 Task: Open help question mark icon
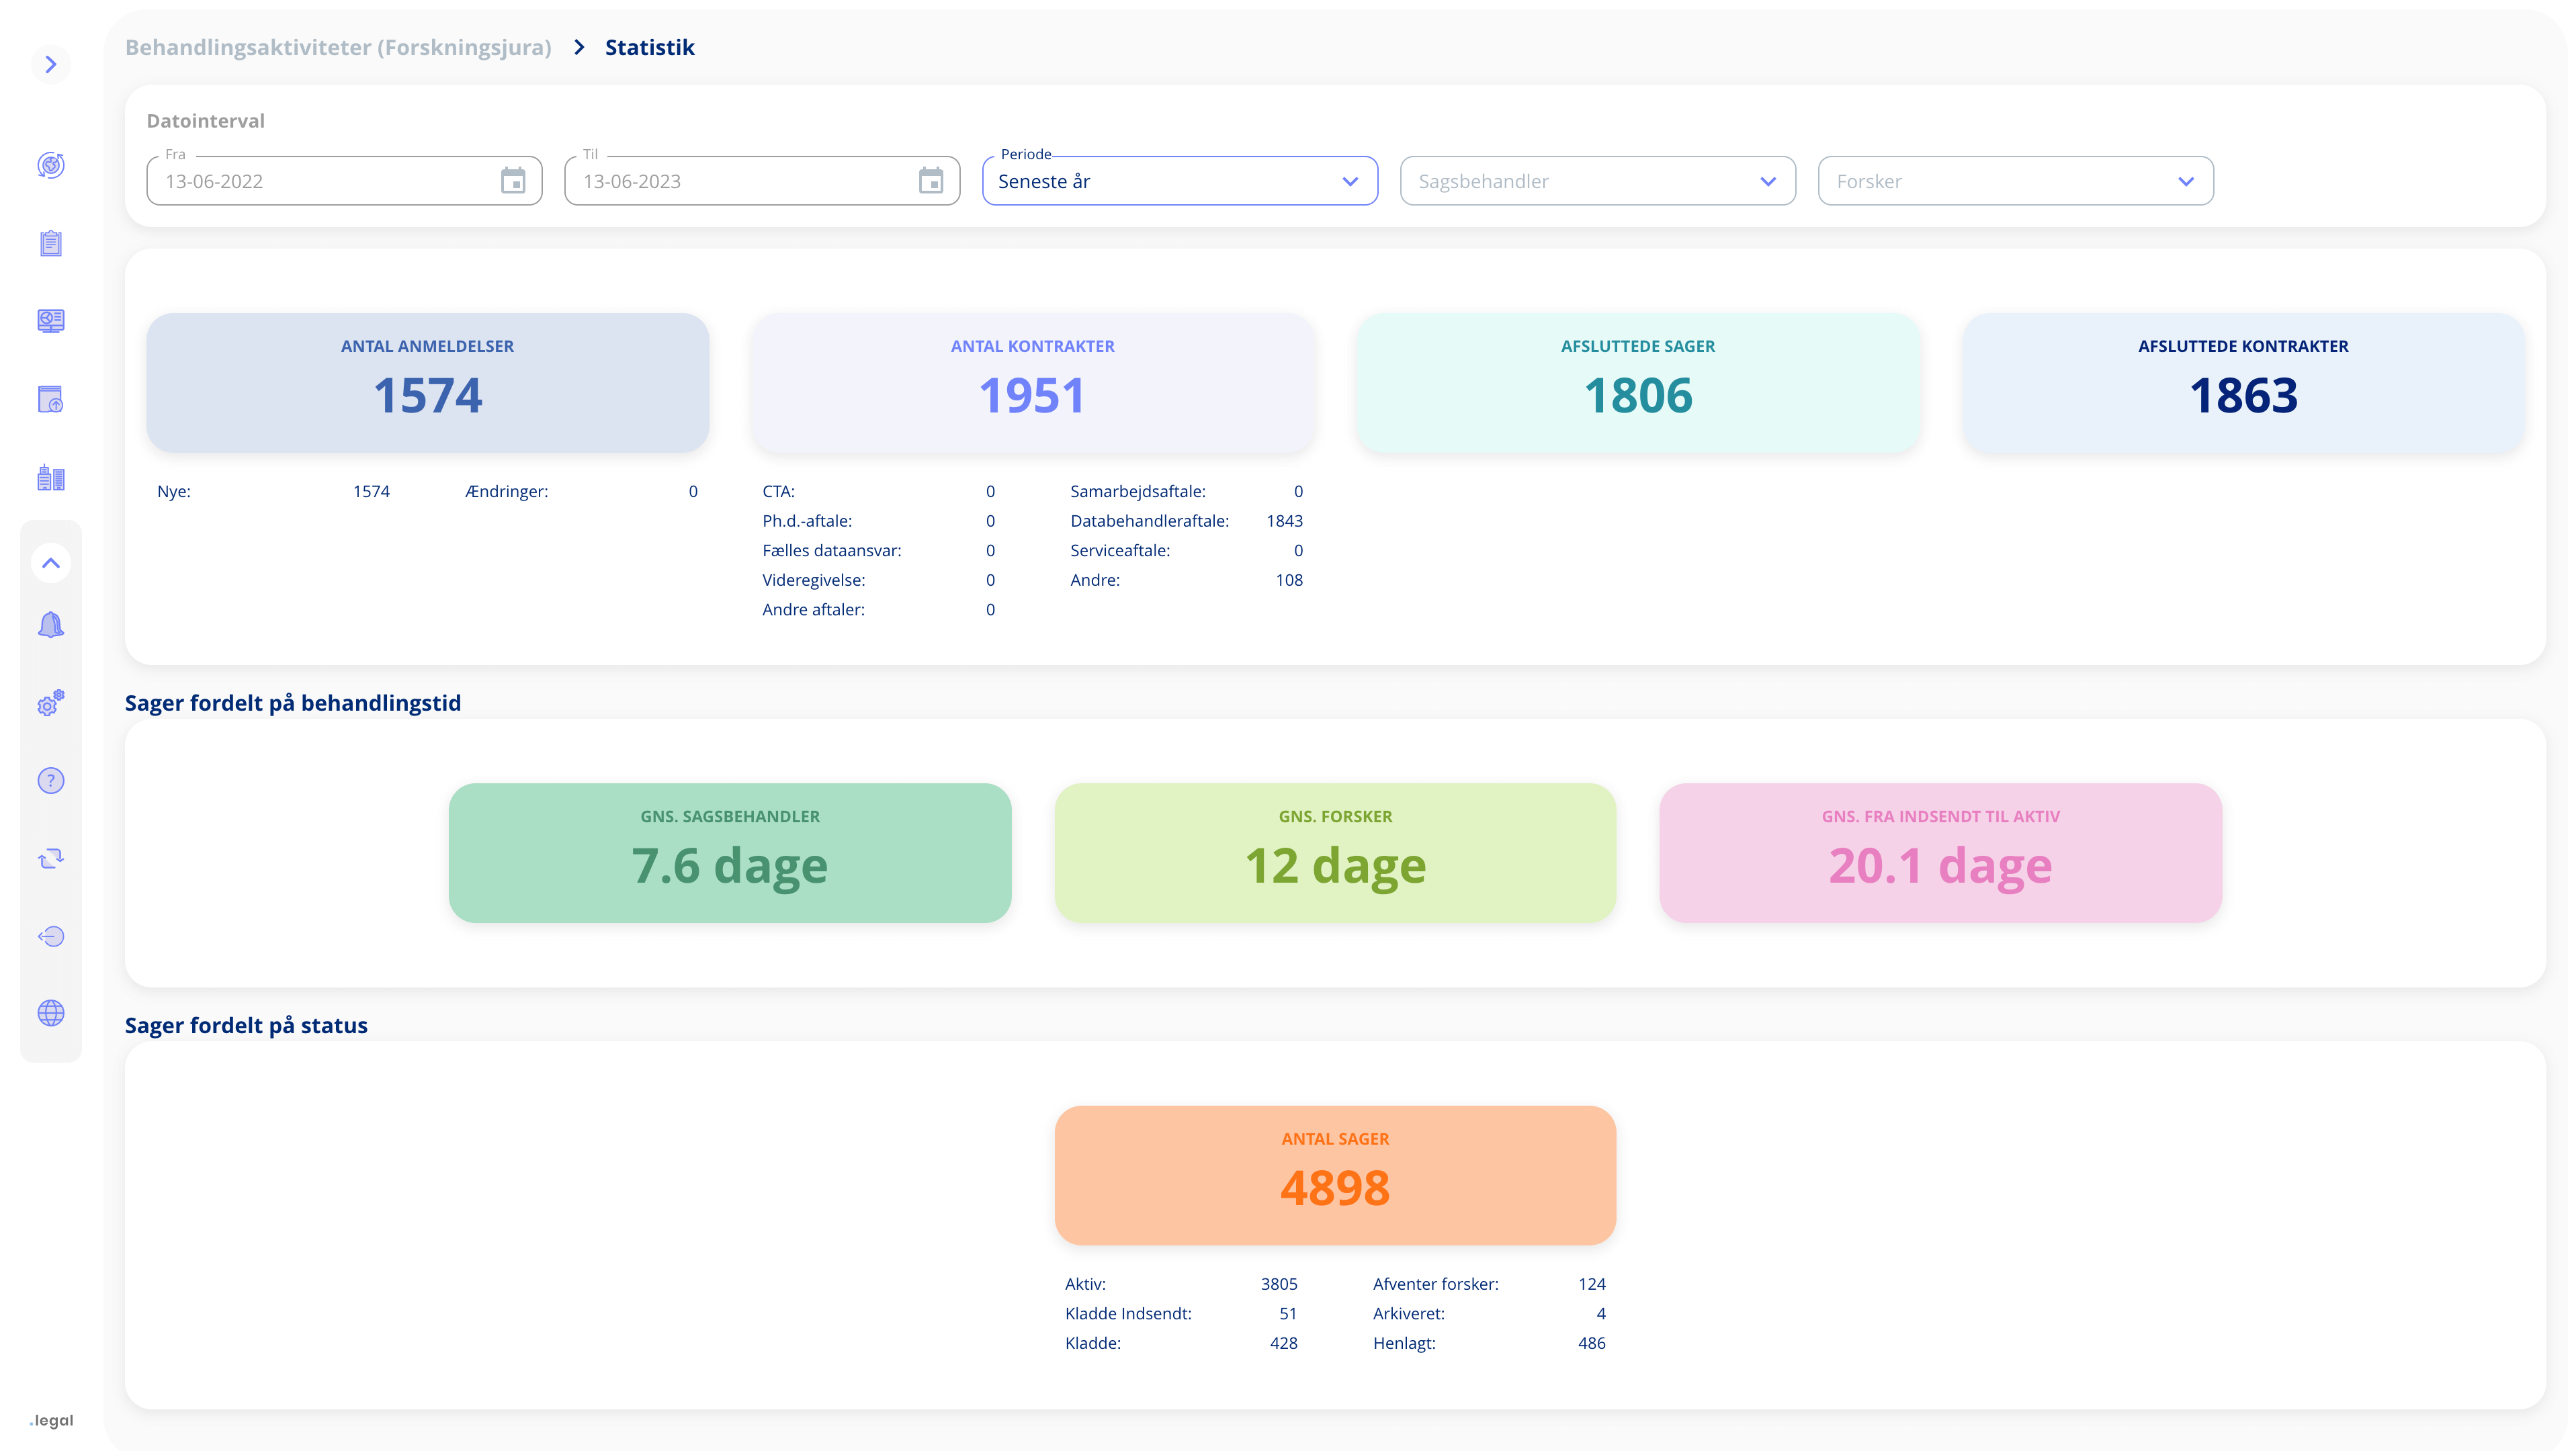coord(51,781)
